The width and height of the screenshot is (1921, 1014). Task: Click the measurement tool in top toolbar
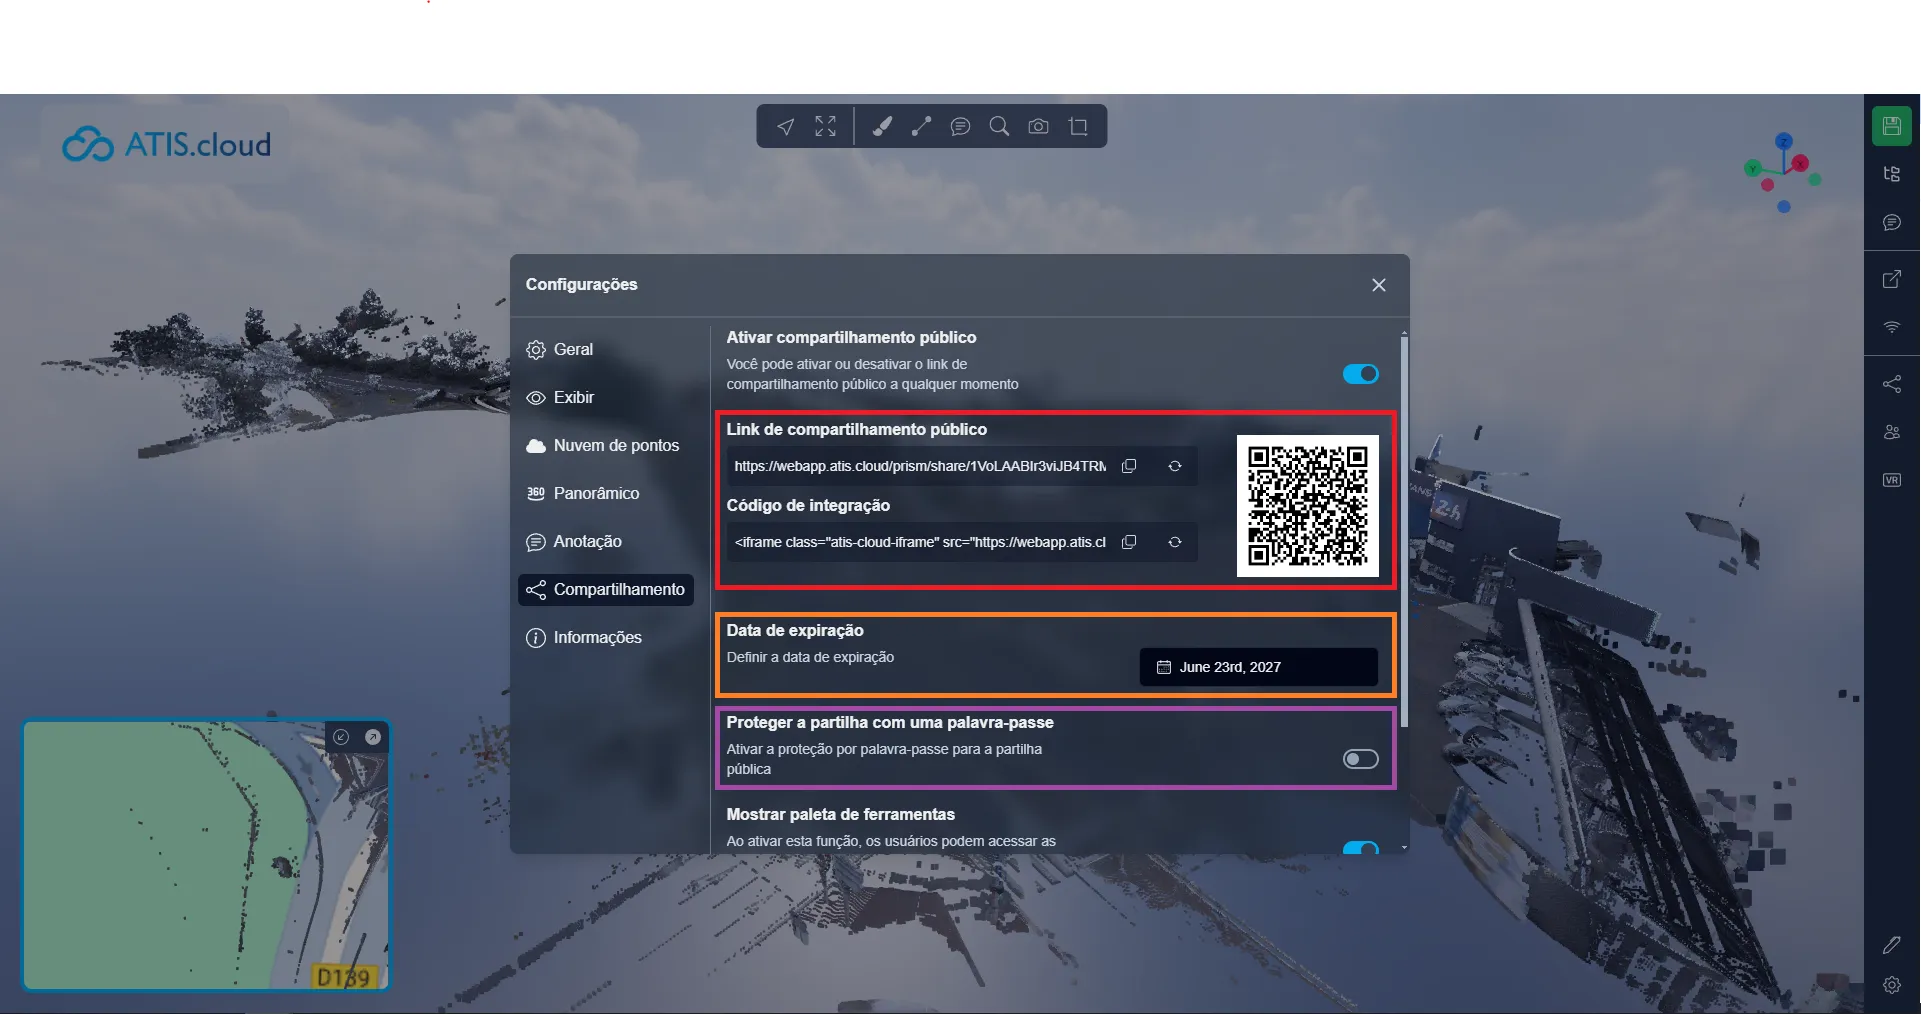(921, 126)
